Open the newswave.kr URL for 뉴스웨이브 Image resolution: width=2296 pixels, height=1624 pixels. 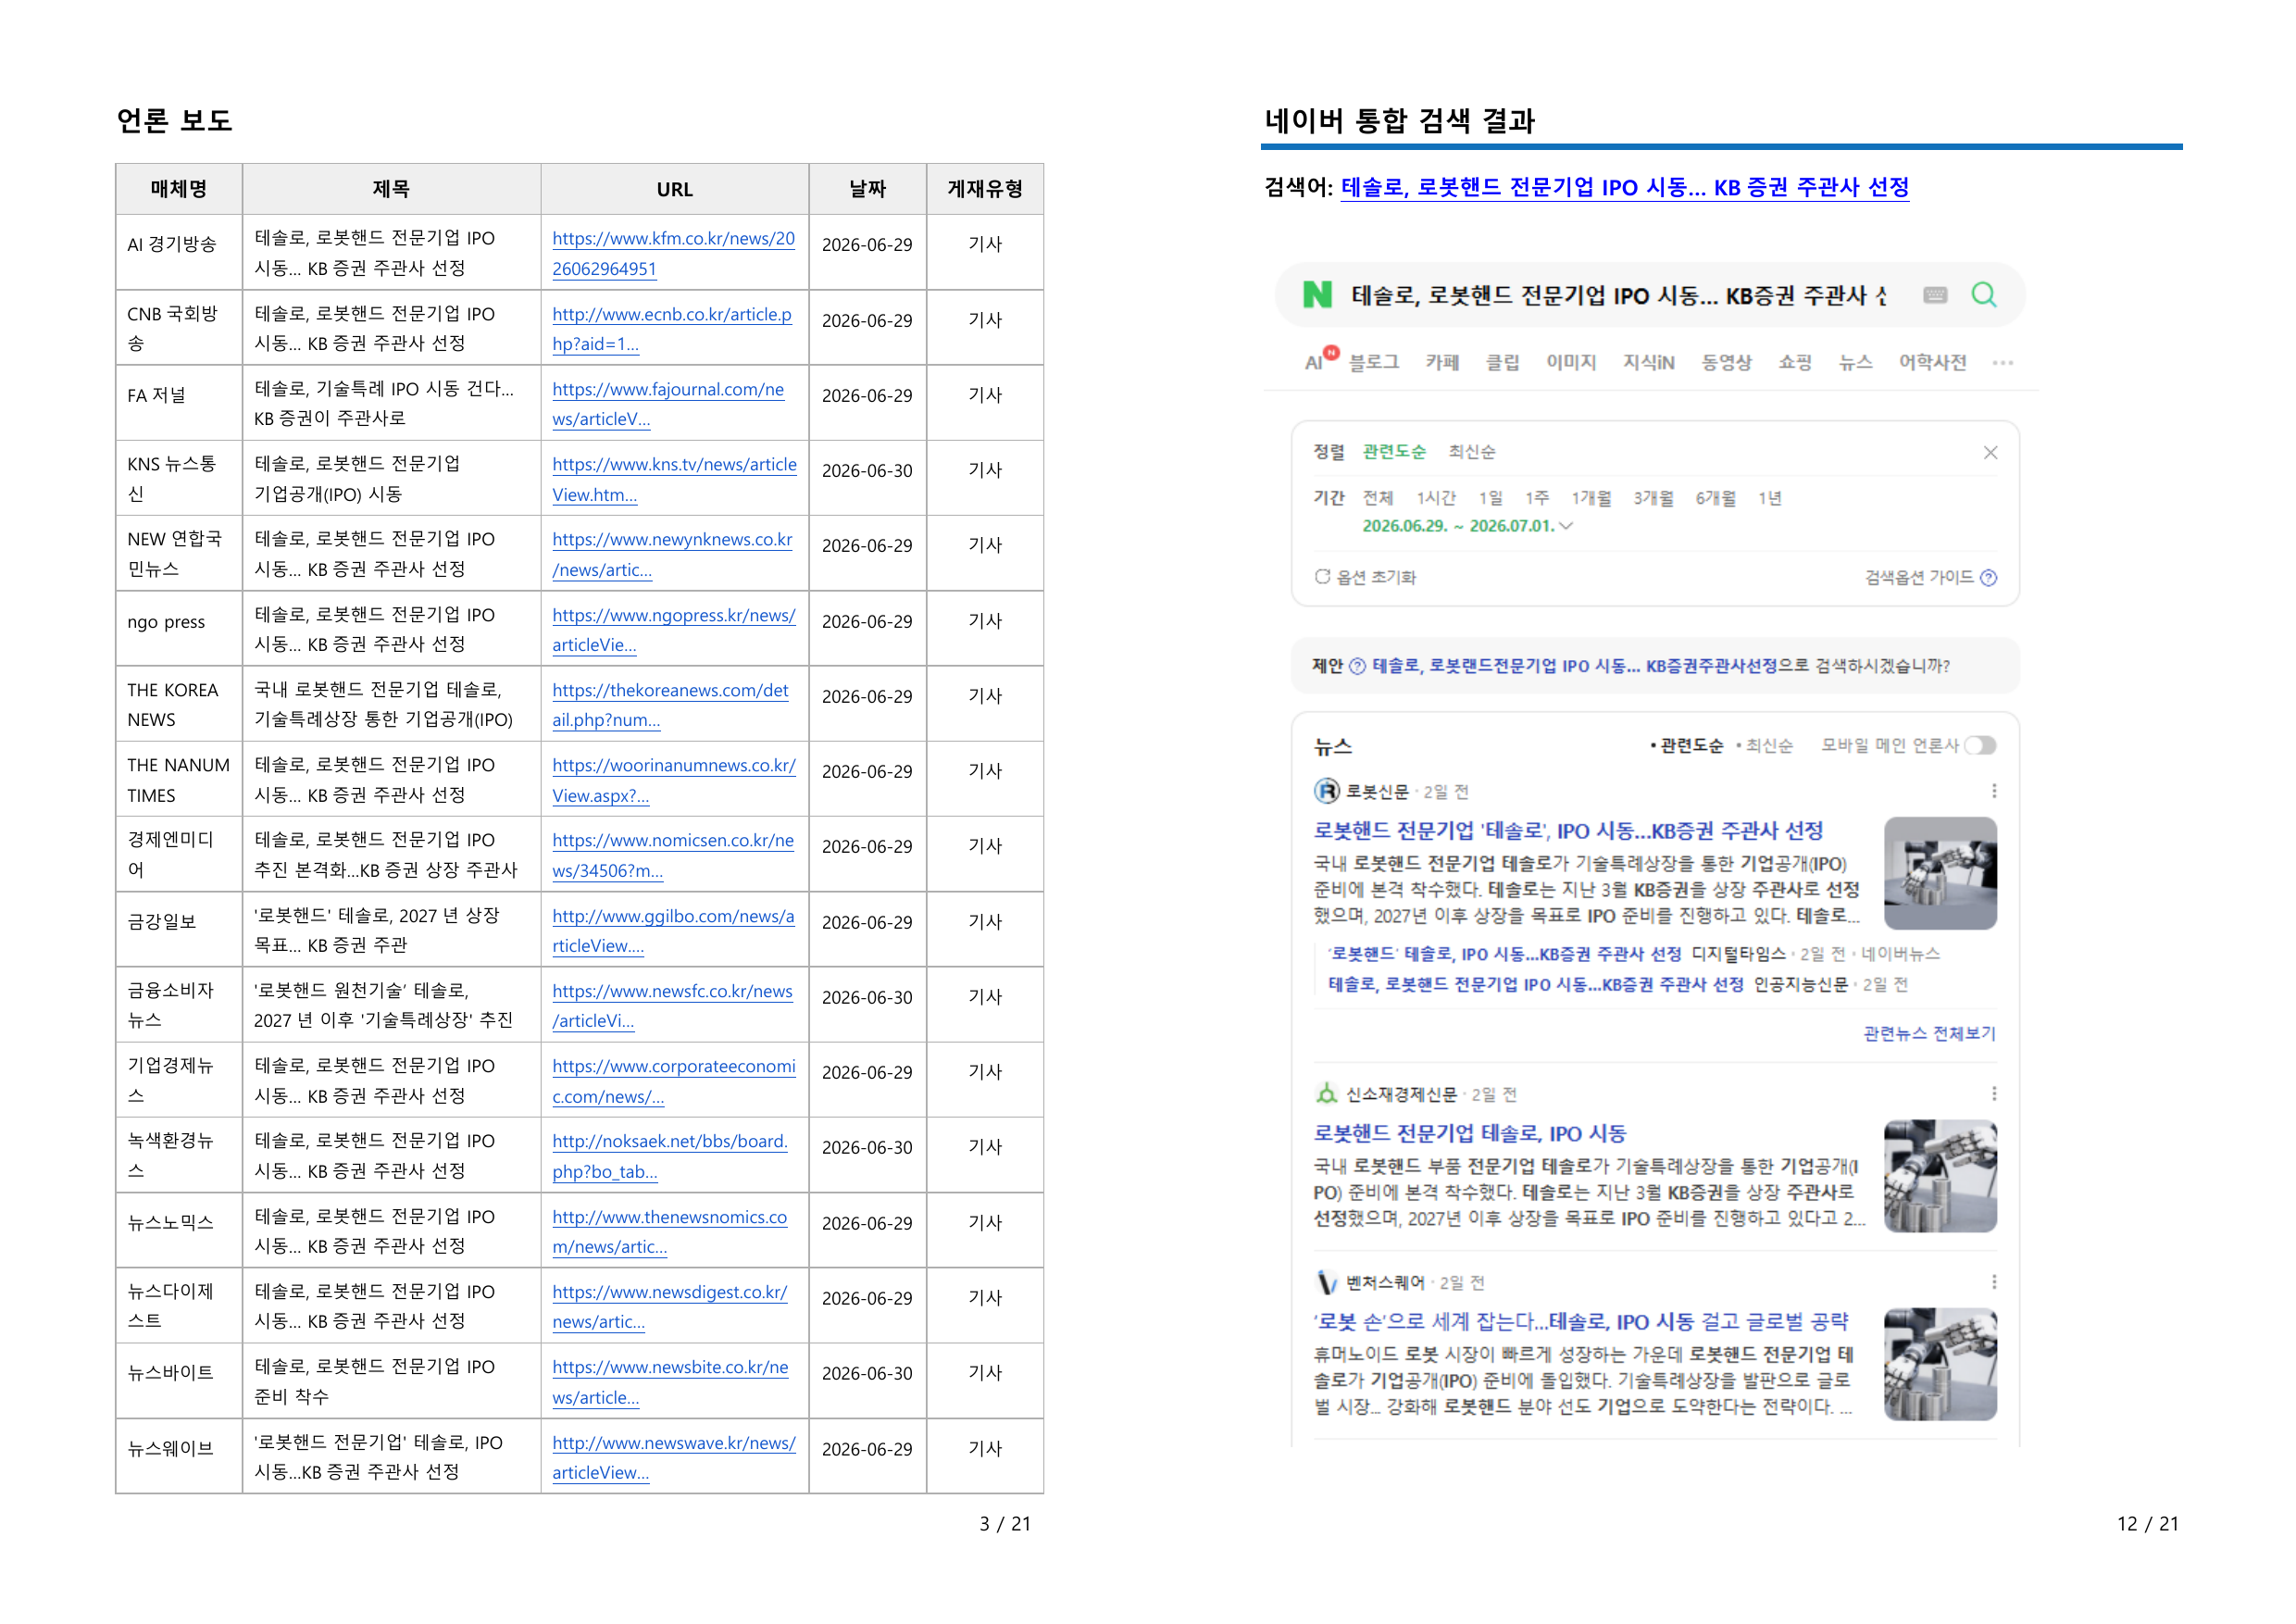pyautogui.click(x=673, y=1457)
